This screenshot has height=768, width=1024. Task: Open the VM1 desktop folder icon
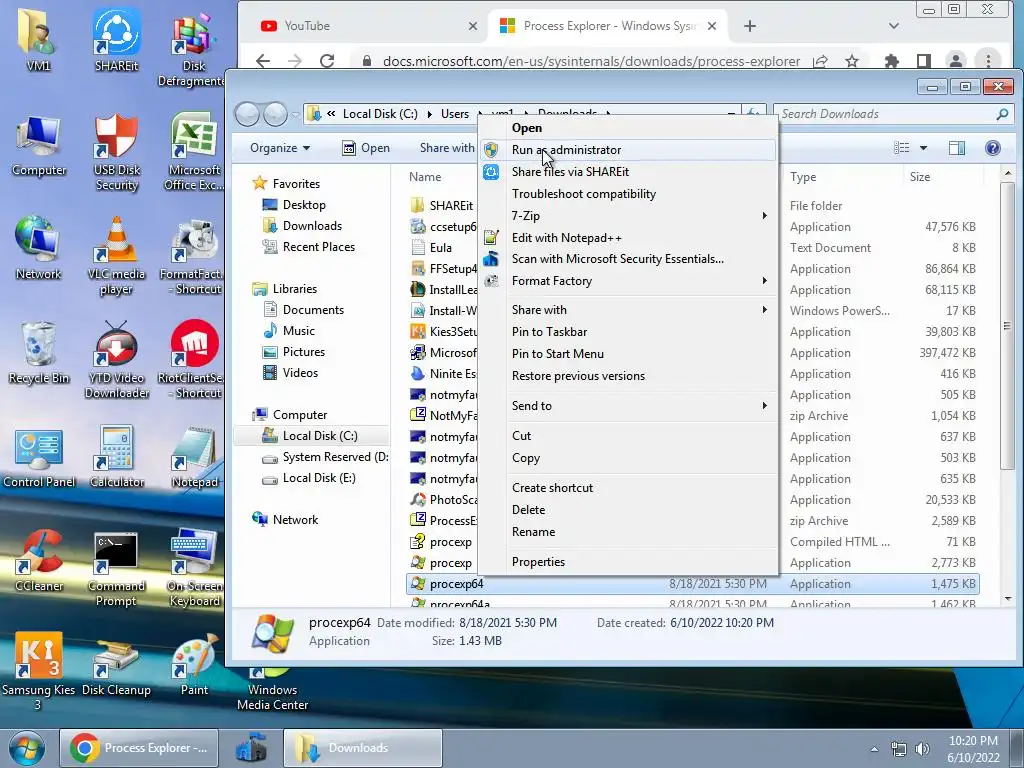[x=38, y=40]
